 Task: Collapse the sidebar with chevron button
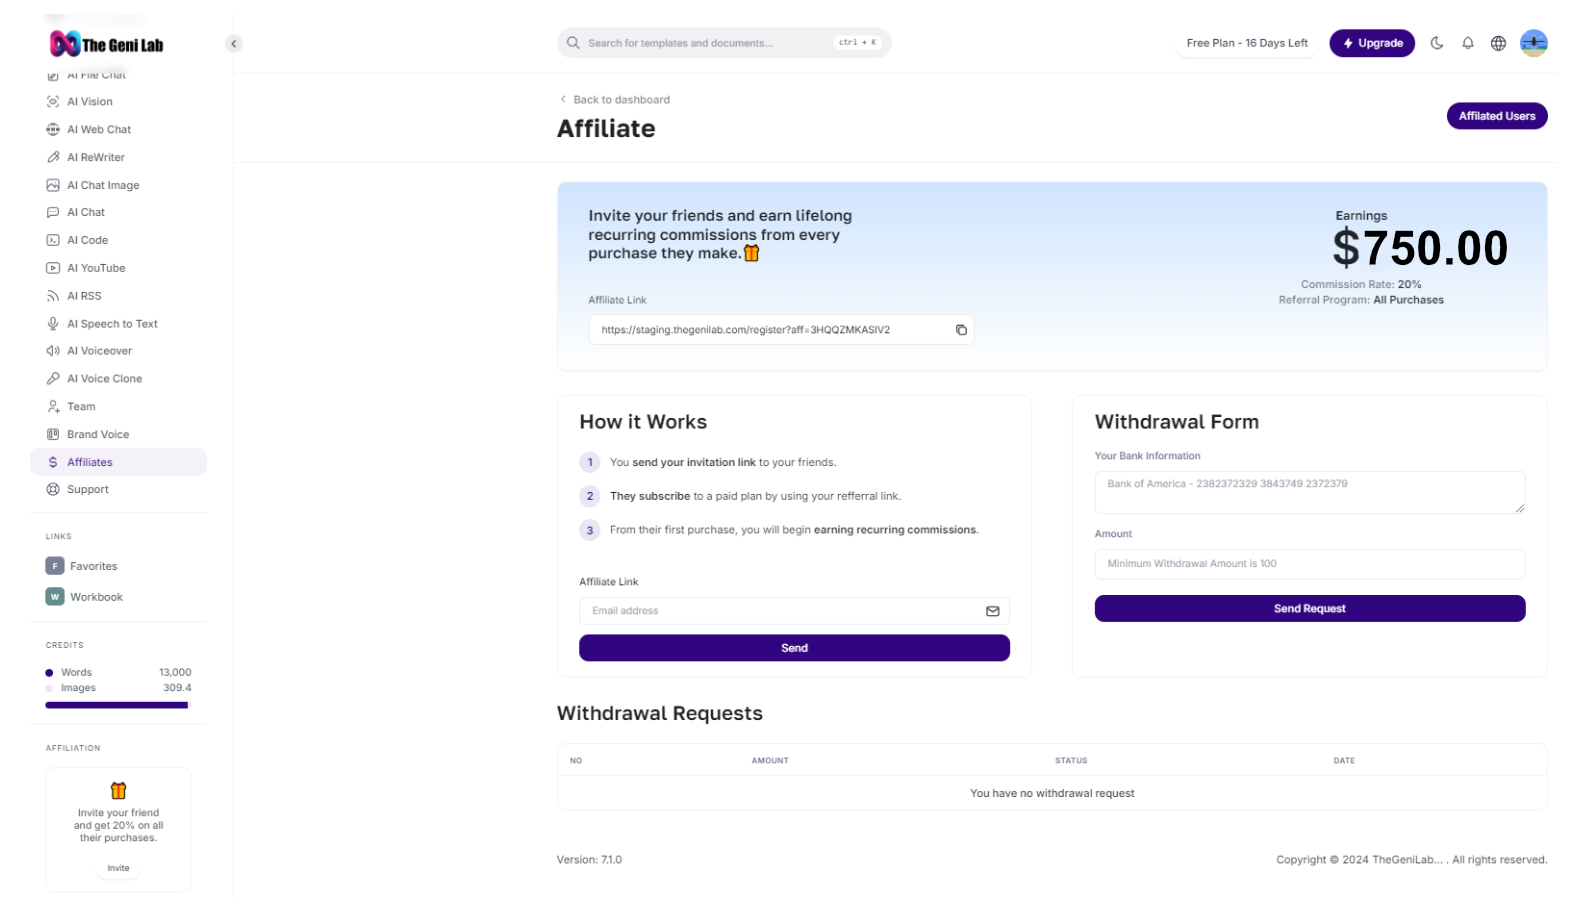pos(233,44)
